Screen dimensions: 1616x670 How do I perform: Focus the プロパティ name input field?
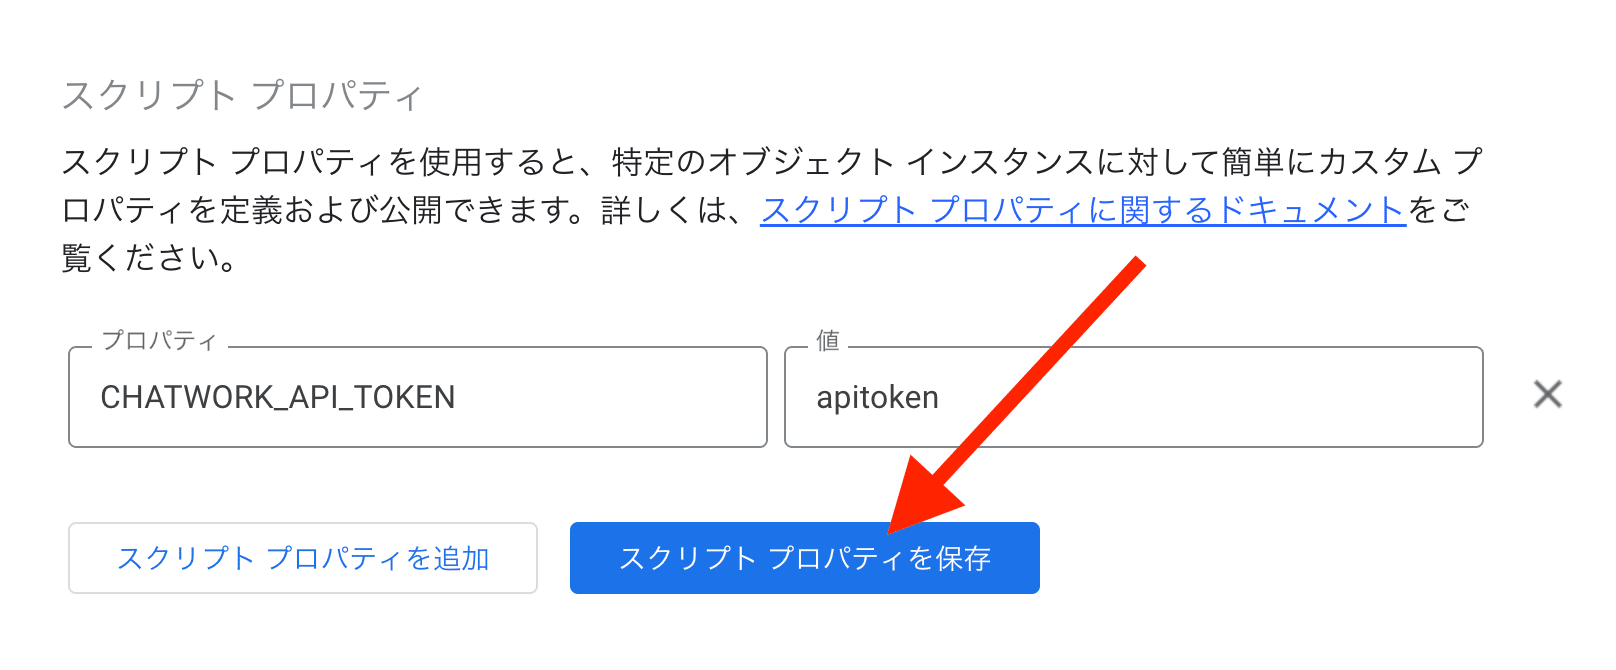417,397
